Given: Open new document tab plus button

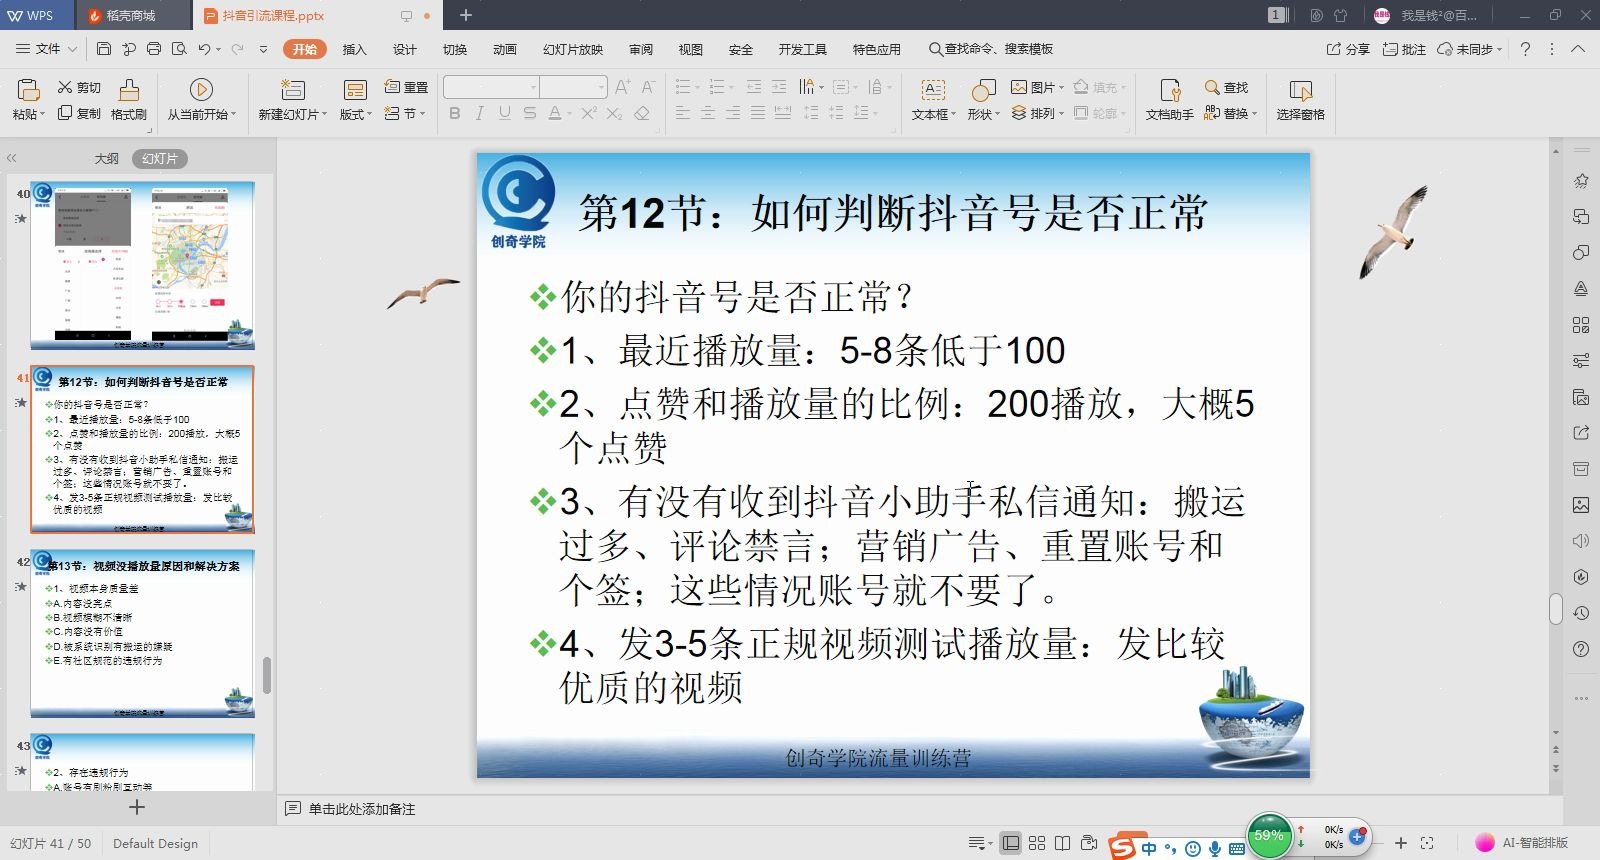Looking at the screenshot, I should (465, 15).
